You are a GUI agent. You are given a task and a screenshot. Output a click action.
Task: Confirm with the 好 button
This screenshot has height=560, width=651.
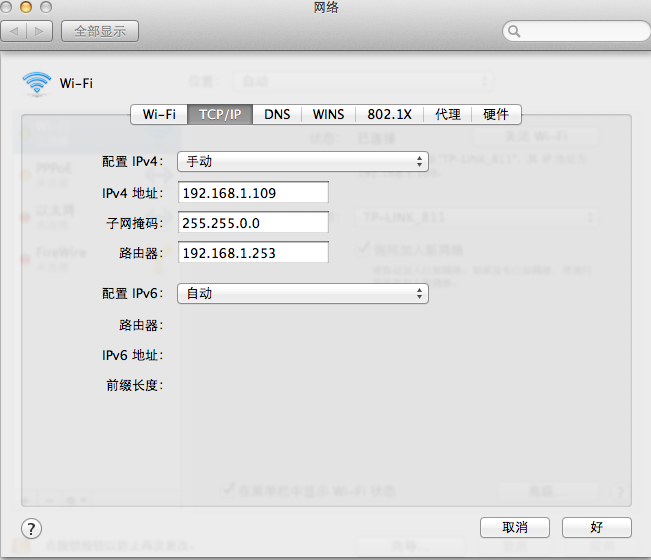tap(597, 528)
